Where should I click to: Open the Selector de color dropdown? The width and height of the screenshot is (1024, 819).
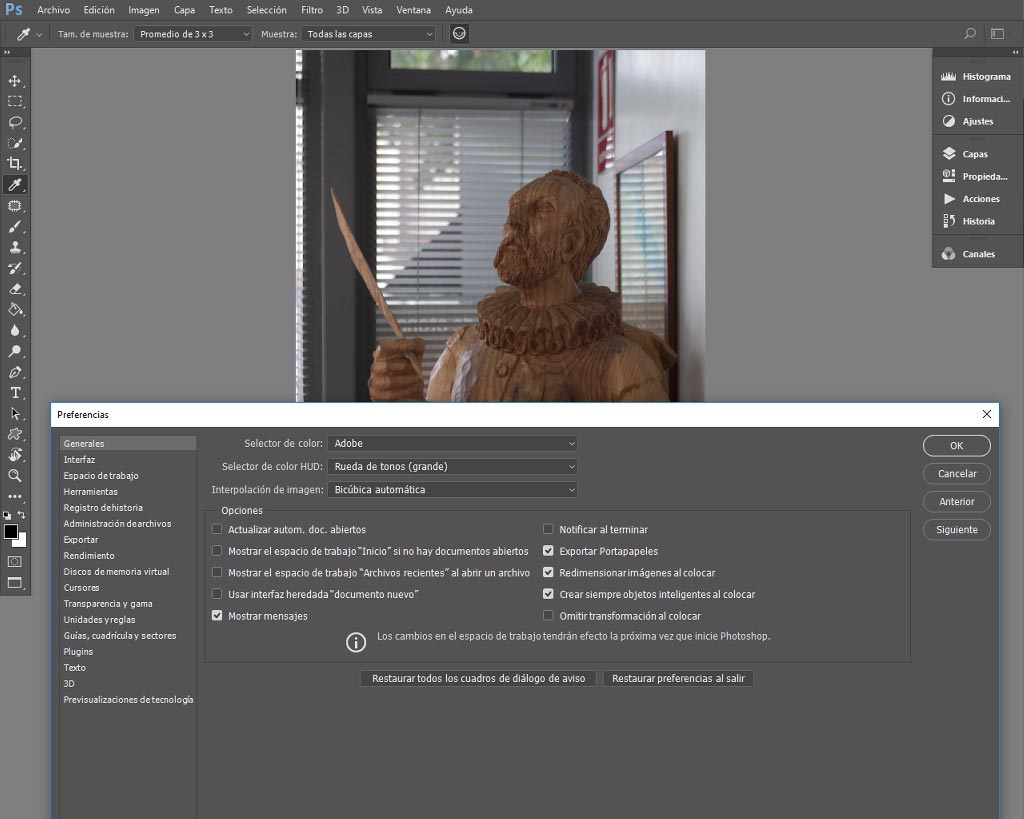pos(452,443)
